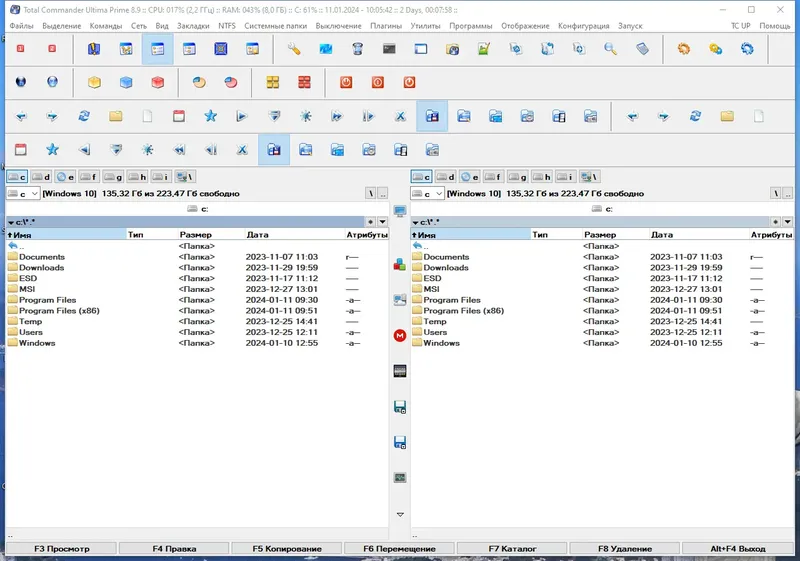The image size is (800, 561).
Task: Open left panel directory history arrow
Action: [382, 222]
